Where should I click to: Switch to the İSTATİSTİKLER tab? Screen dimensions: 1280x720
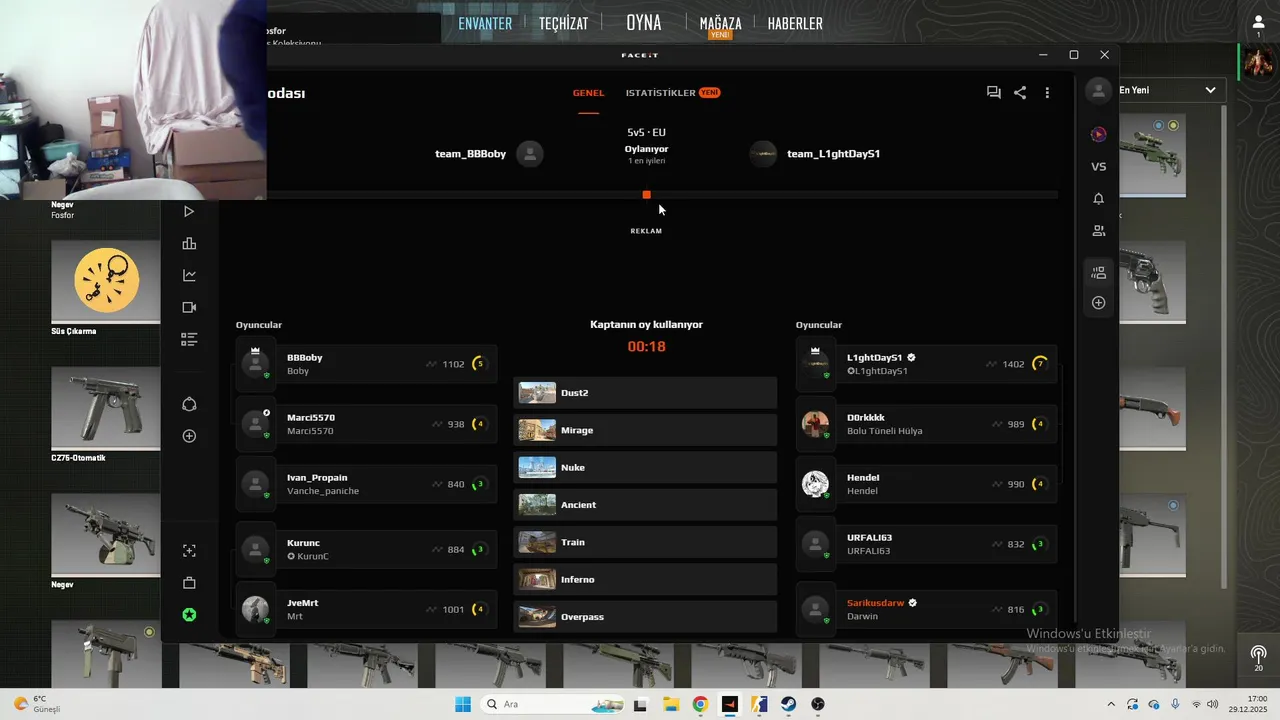[673, 93]
